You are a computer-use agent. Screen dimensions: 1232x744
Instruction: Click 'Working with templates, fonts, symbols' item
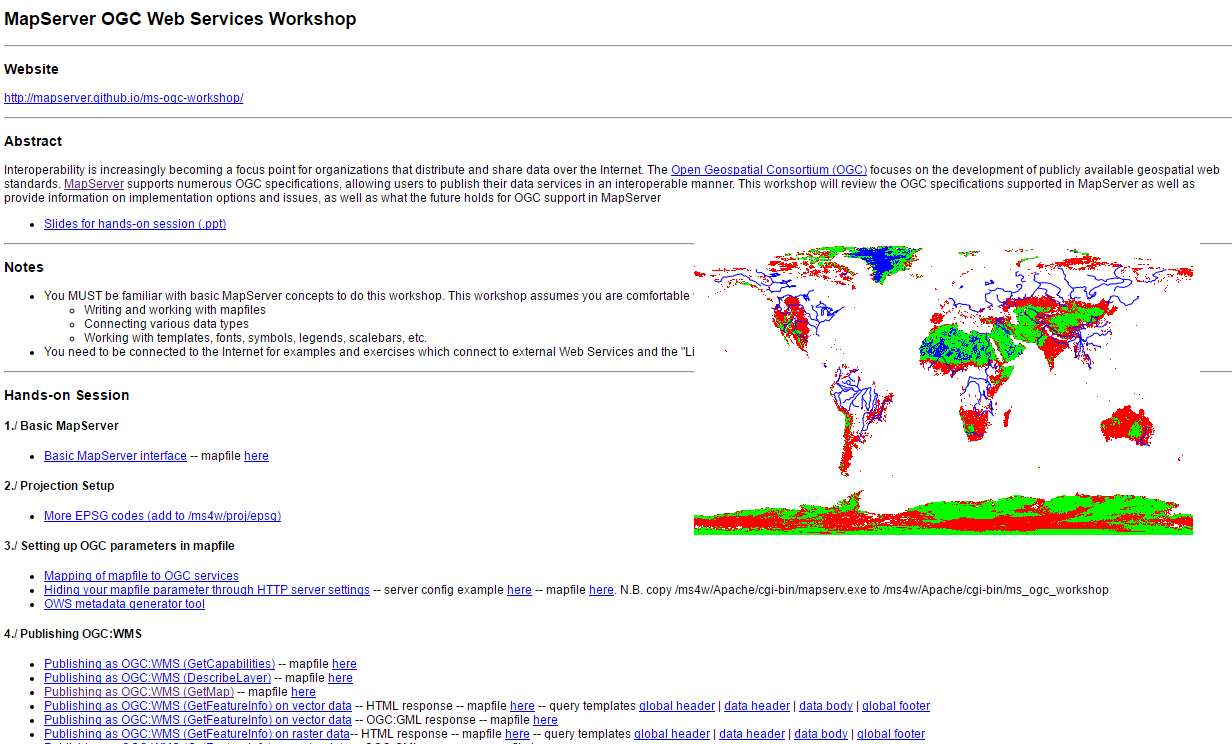[255, 338]
